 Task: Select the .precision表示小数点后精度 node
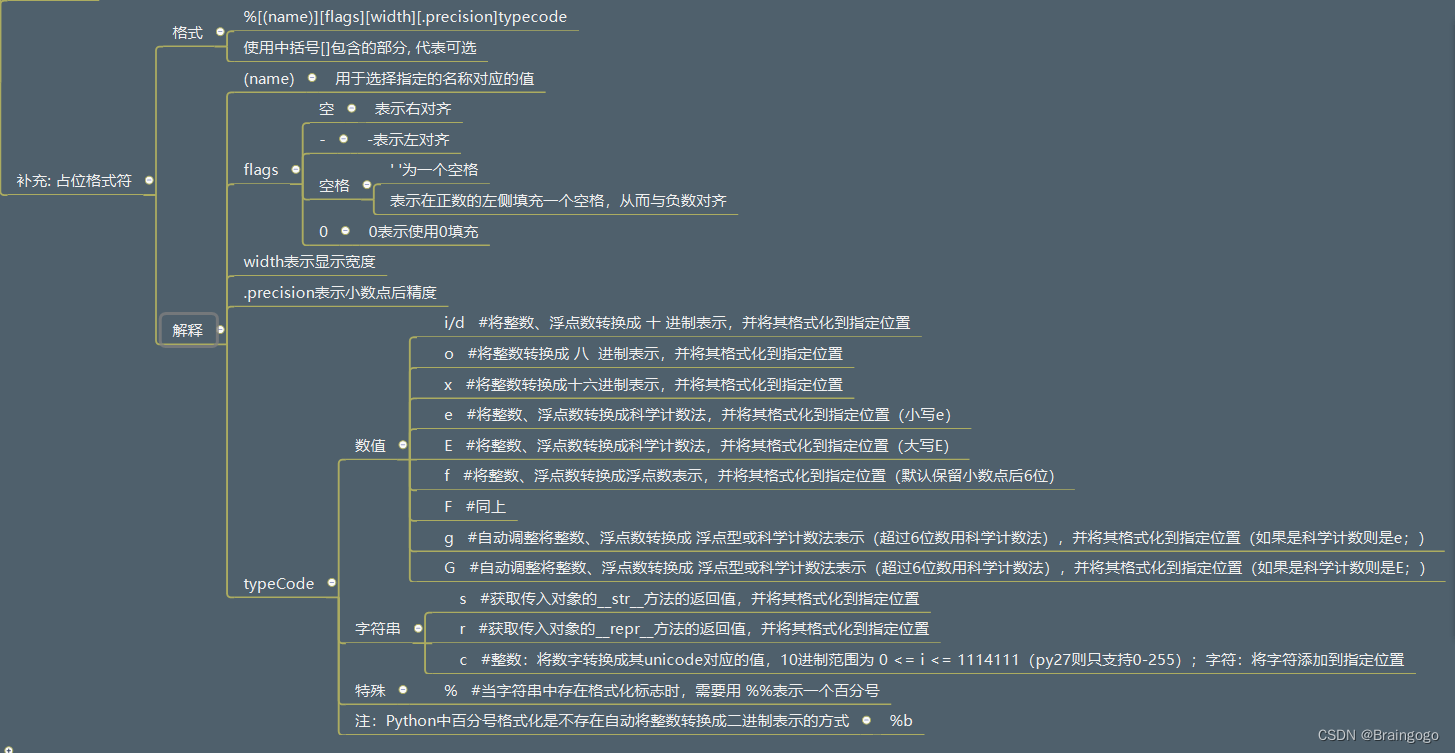(340, 293)
